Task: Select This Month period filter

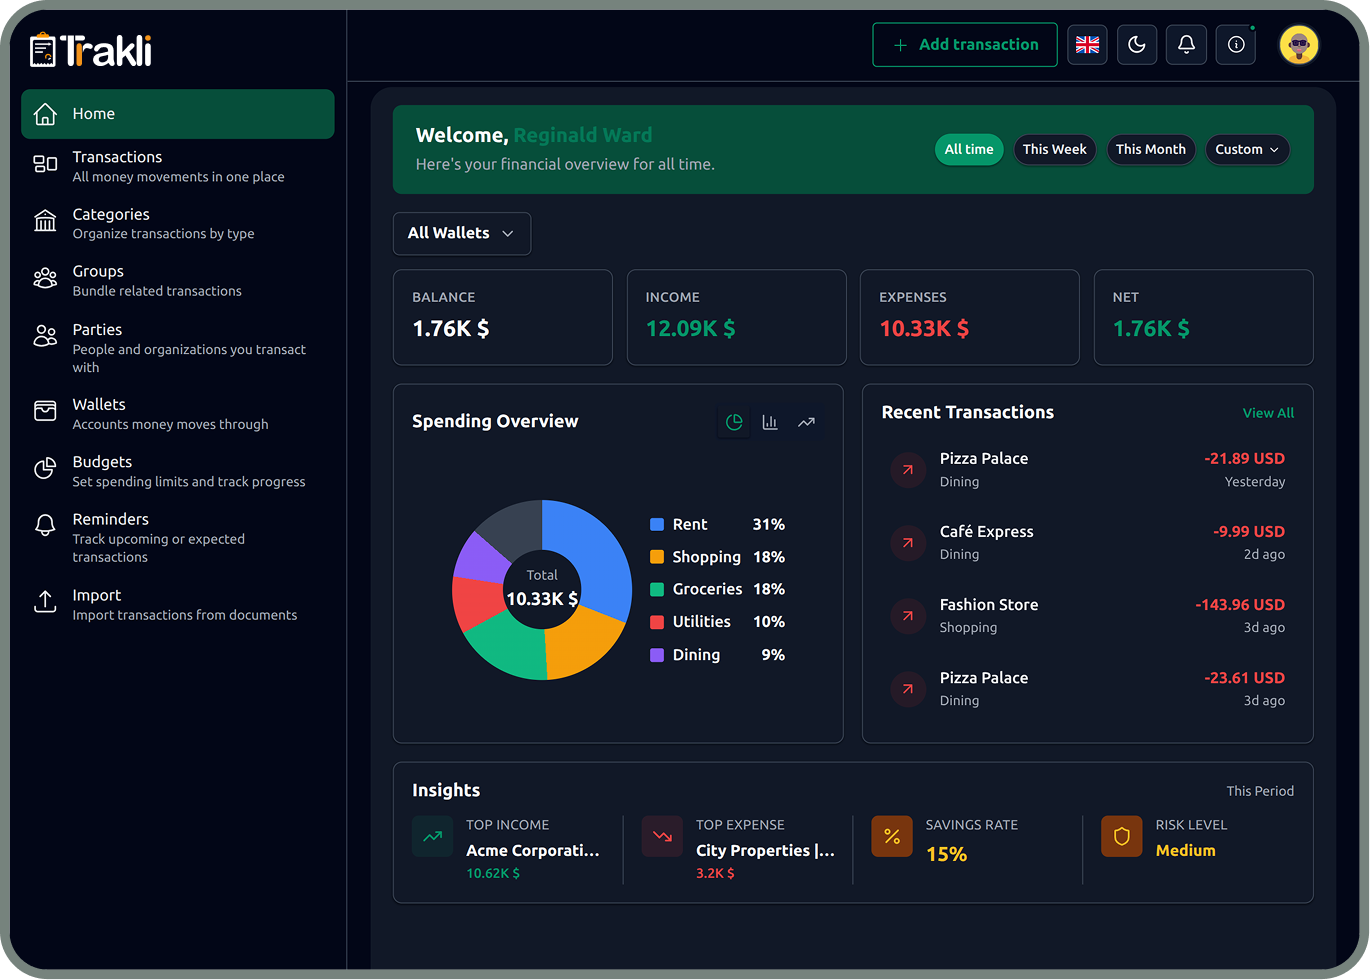Action: (x=1150, y=149)
